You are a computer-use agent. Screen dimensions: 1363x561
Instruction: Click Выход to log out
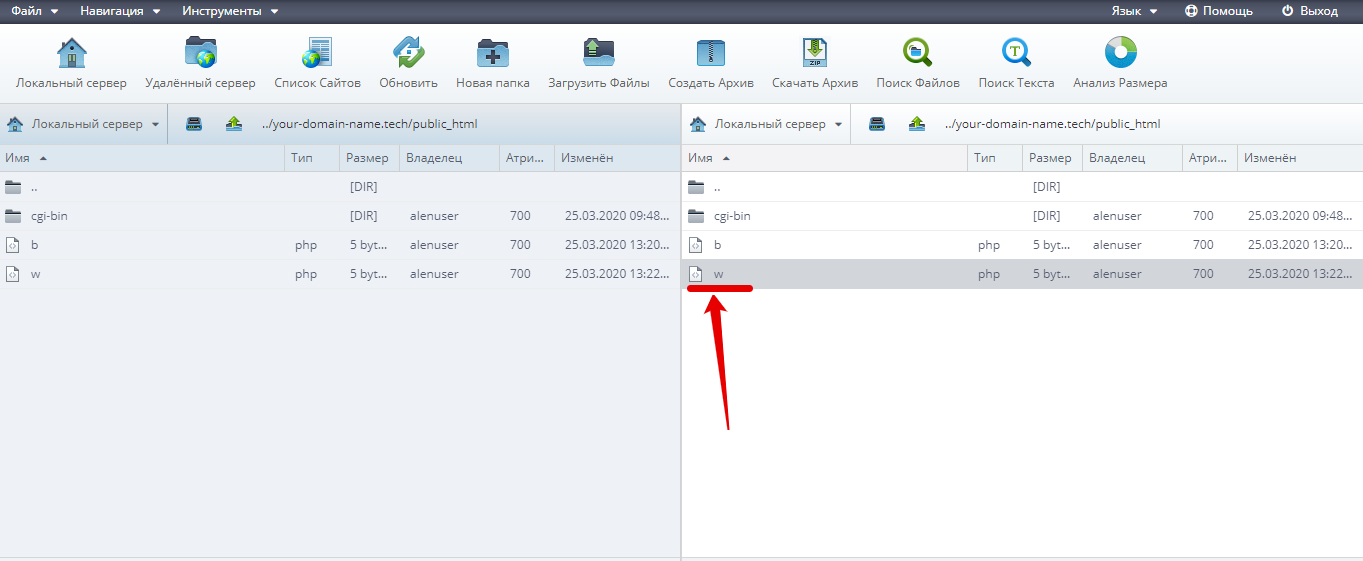point(1309,11)
